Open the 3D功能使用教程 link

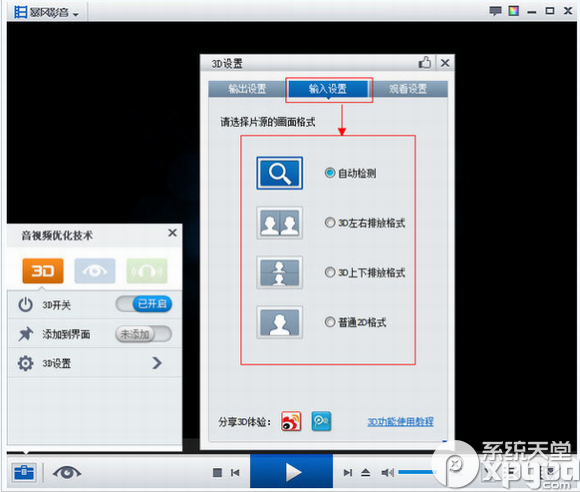coord(400,422)
